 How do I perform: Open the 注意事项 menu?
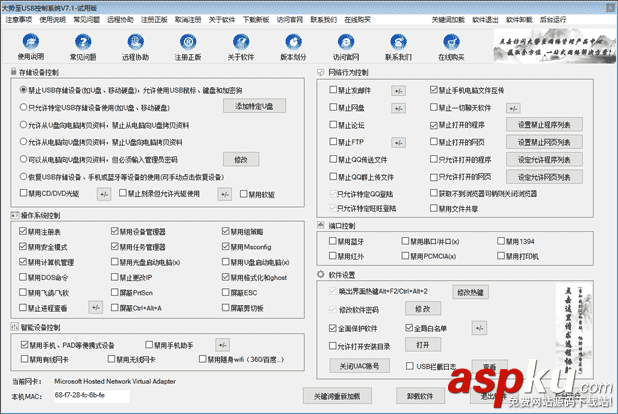click(x=19, y=20)
